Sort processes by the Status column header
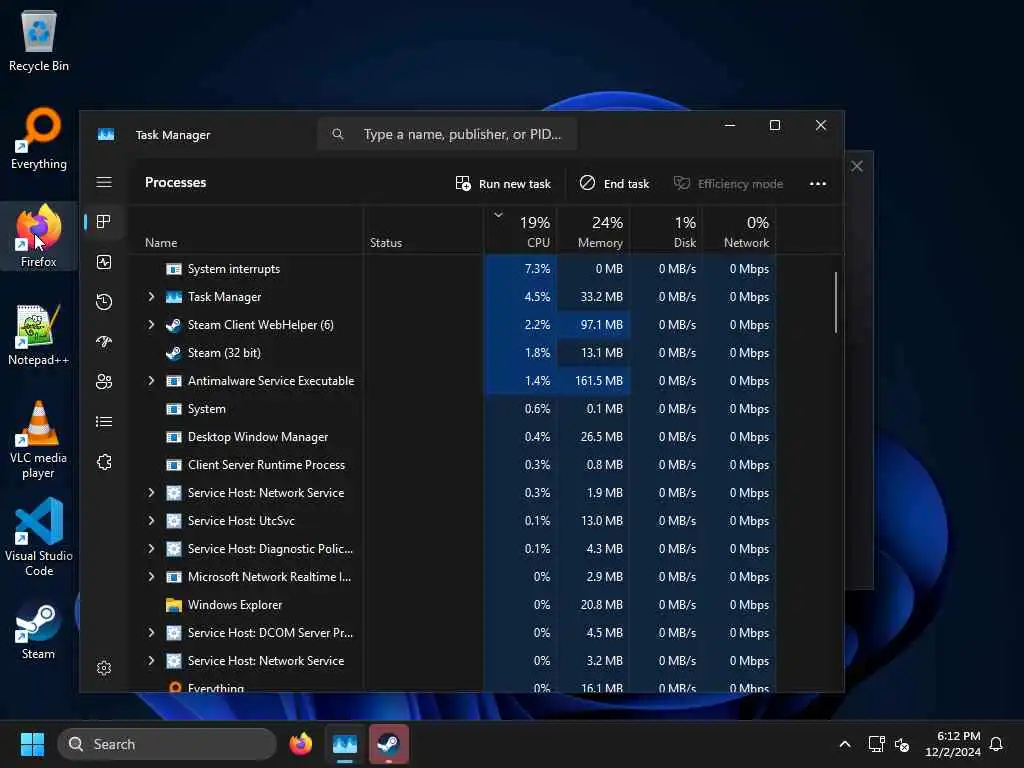This screenshot has width=1024, height=768. [x=423, y=231]
